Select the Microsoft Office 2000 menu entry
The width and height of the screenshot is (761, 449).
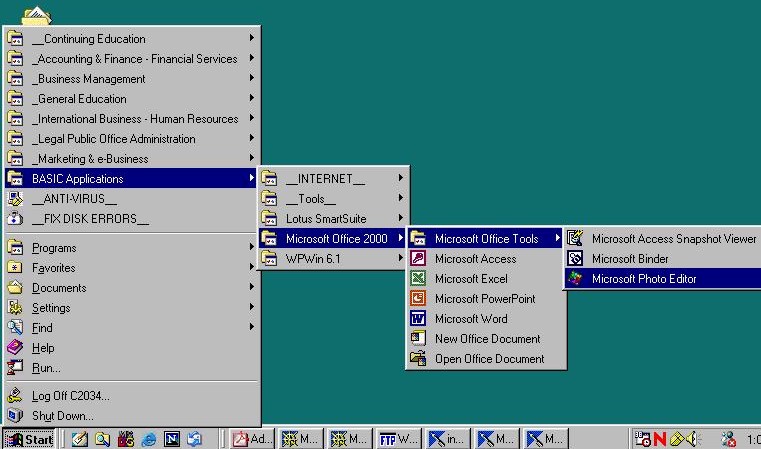point(332,239)
